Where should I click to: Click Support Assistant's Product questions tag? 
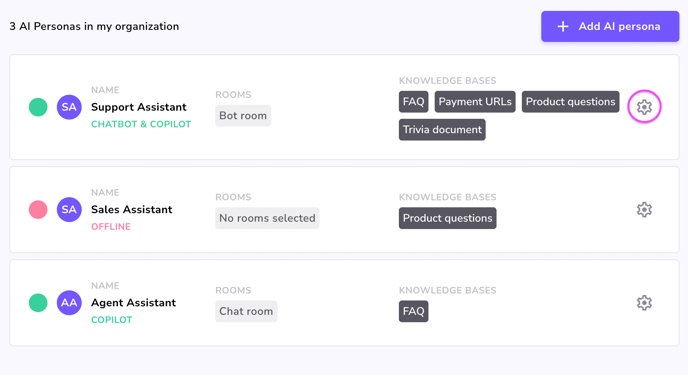click(570, 102)
